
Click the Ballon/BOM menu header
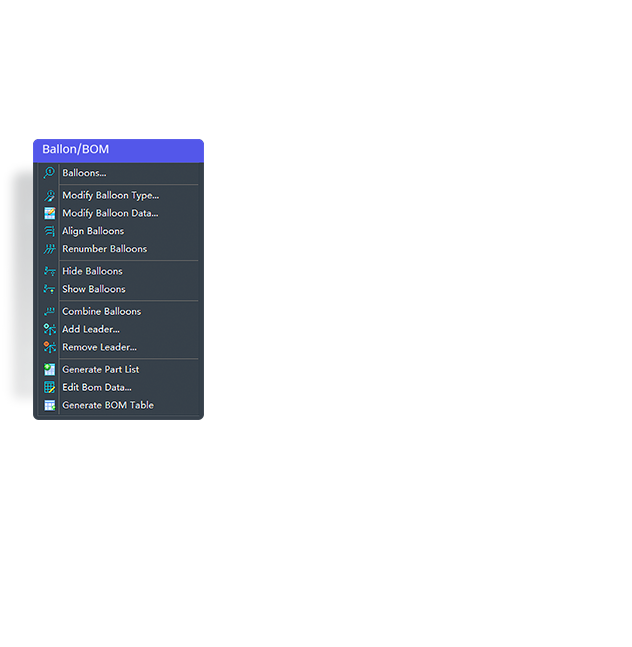pos(118,150)
